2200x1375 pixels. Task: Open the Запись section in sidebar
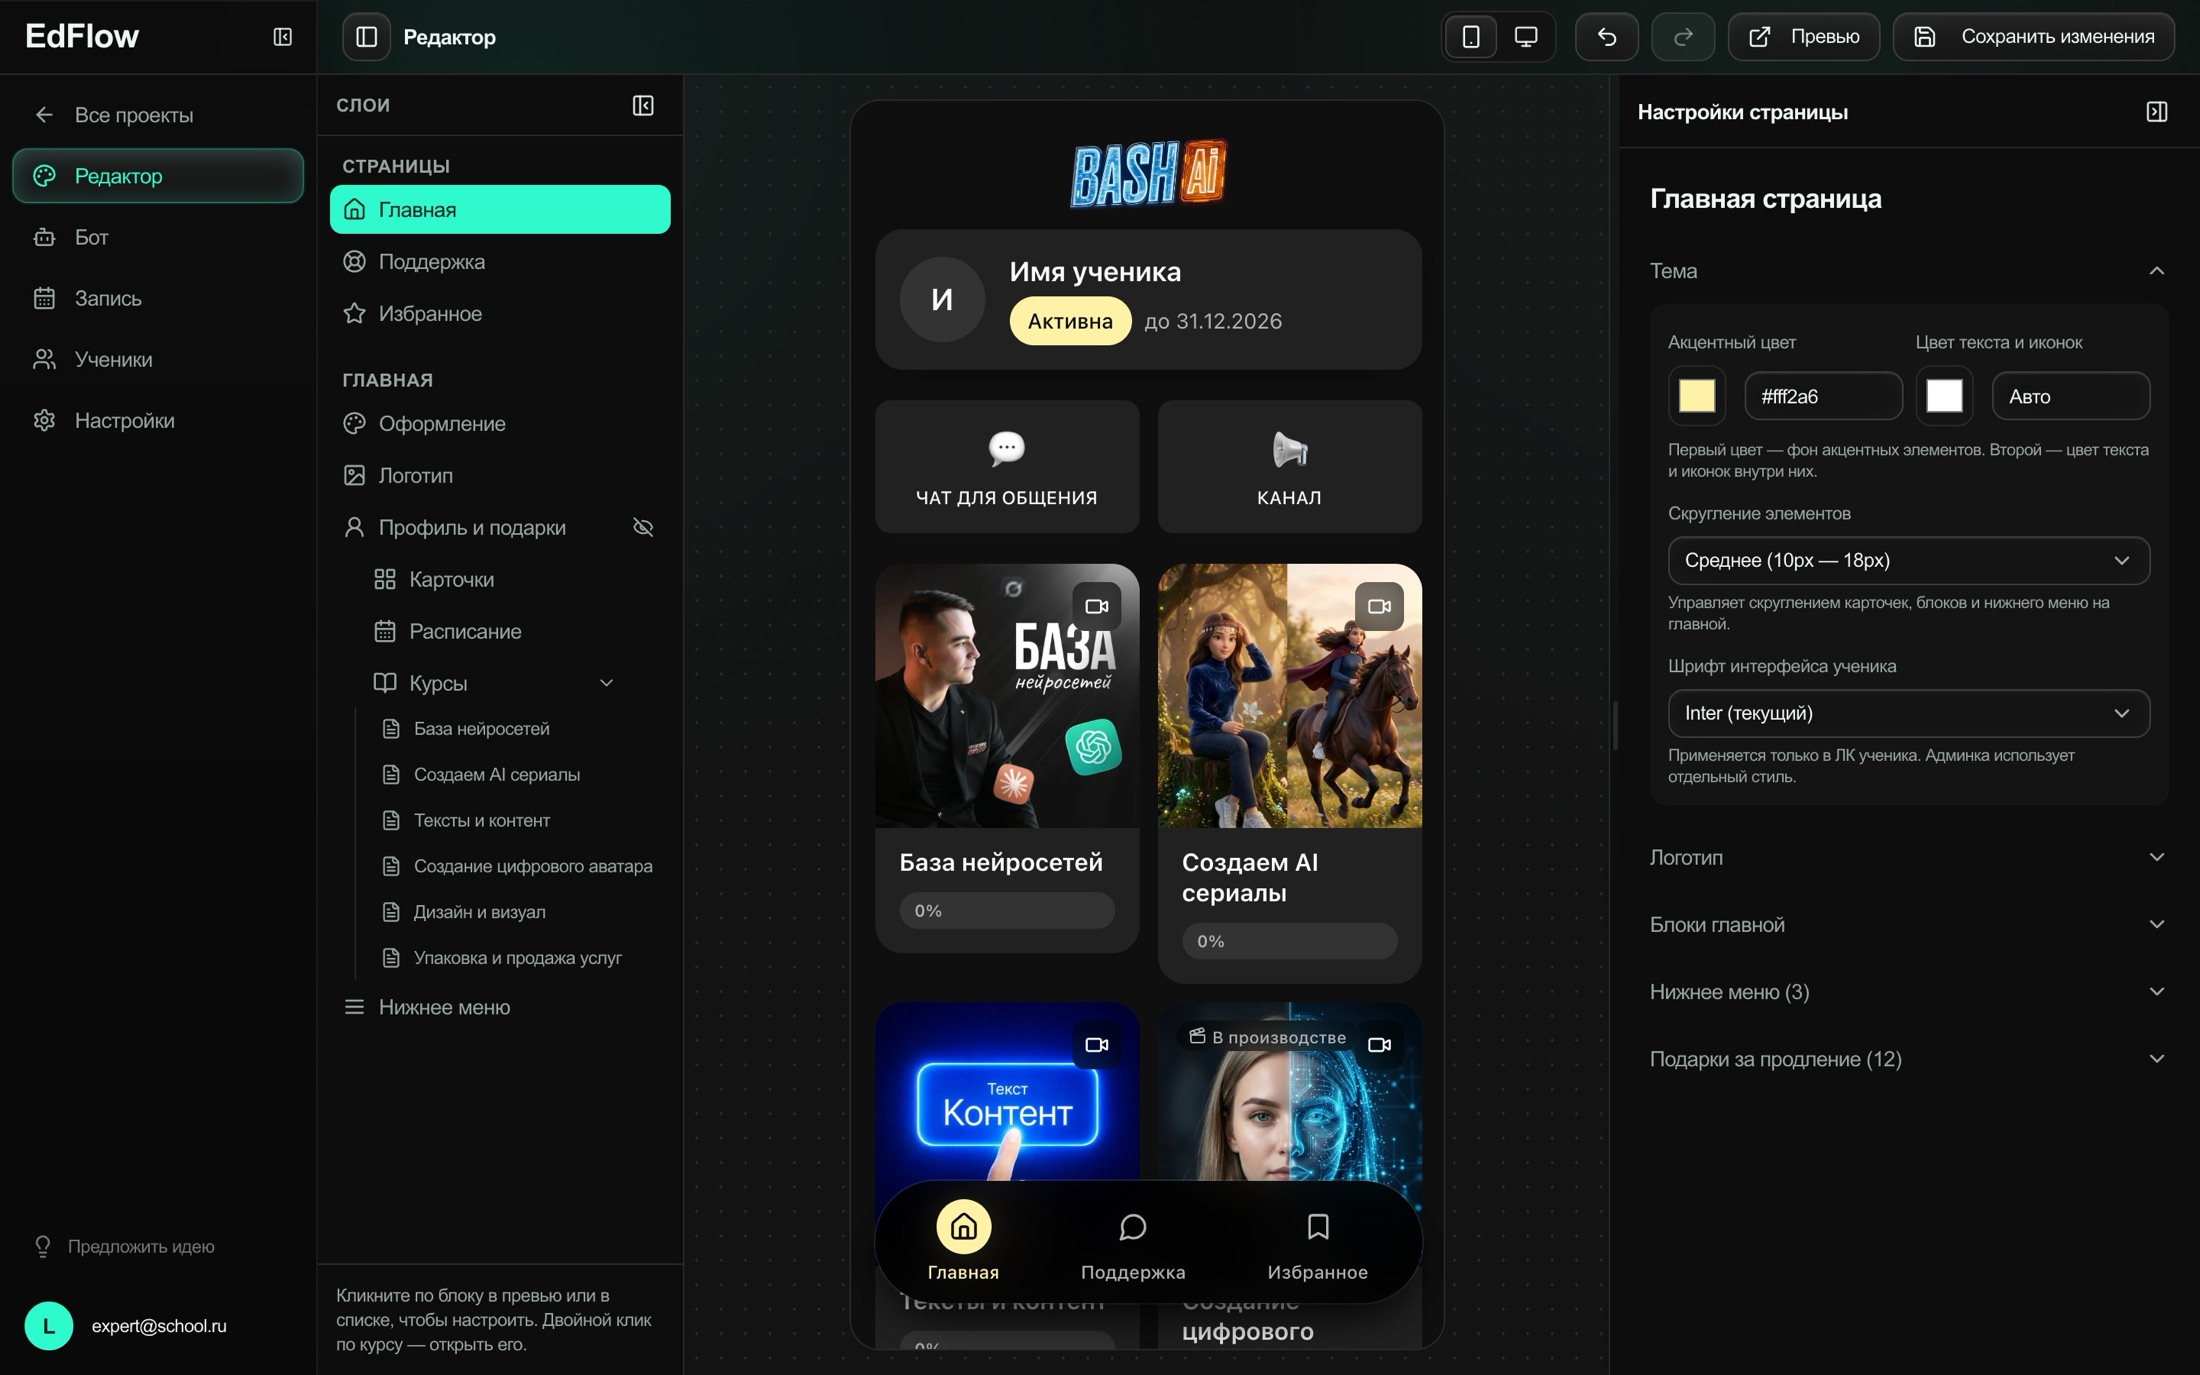point(158,298)
